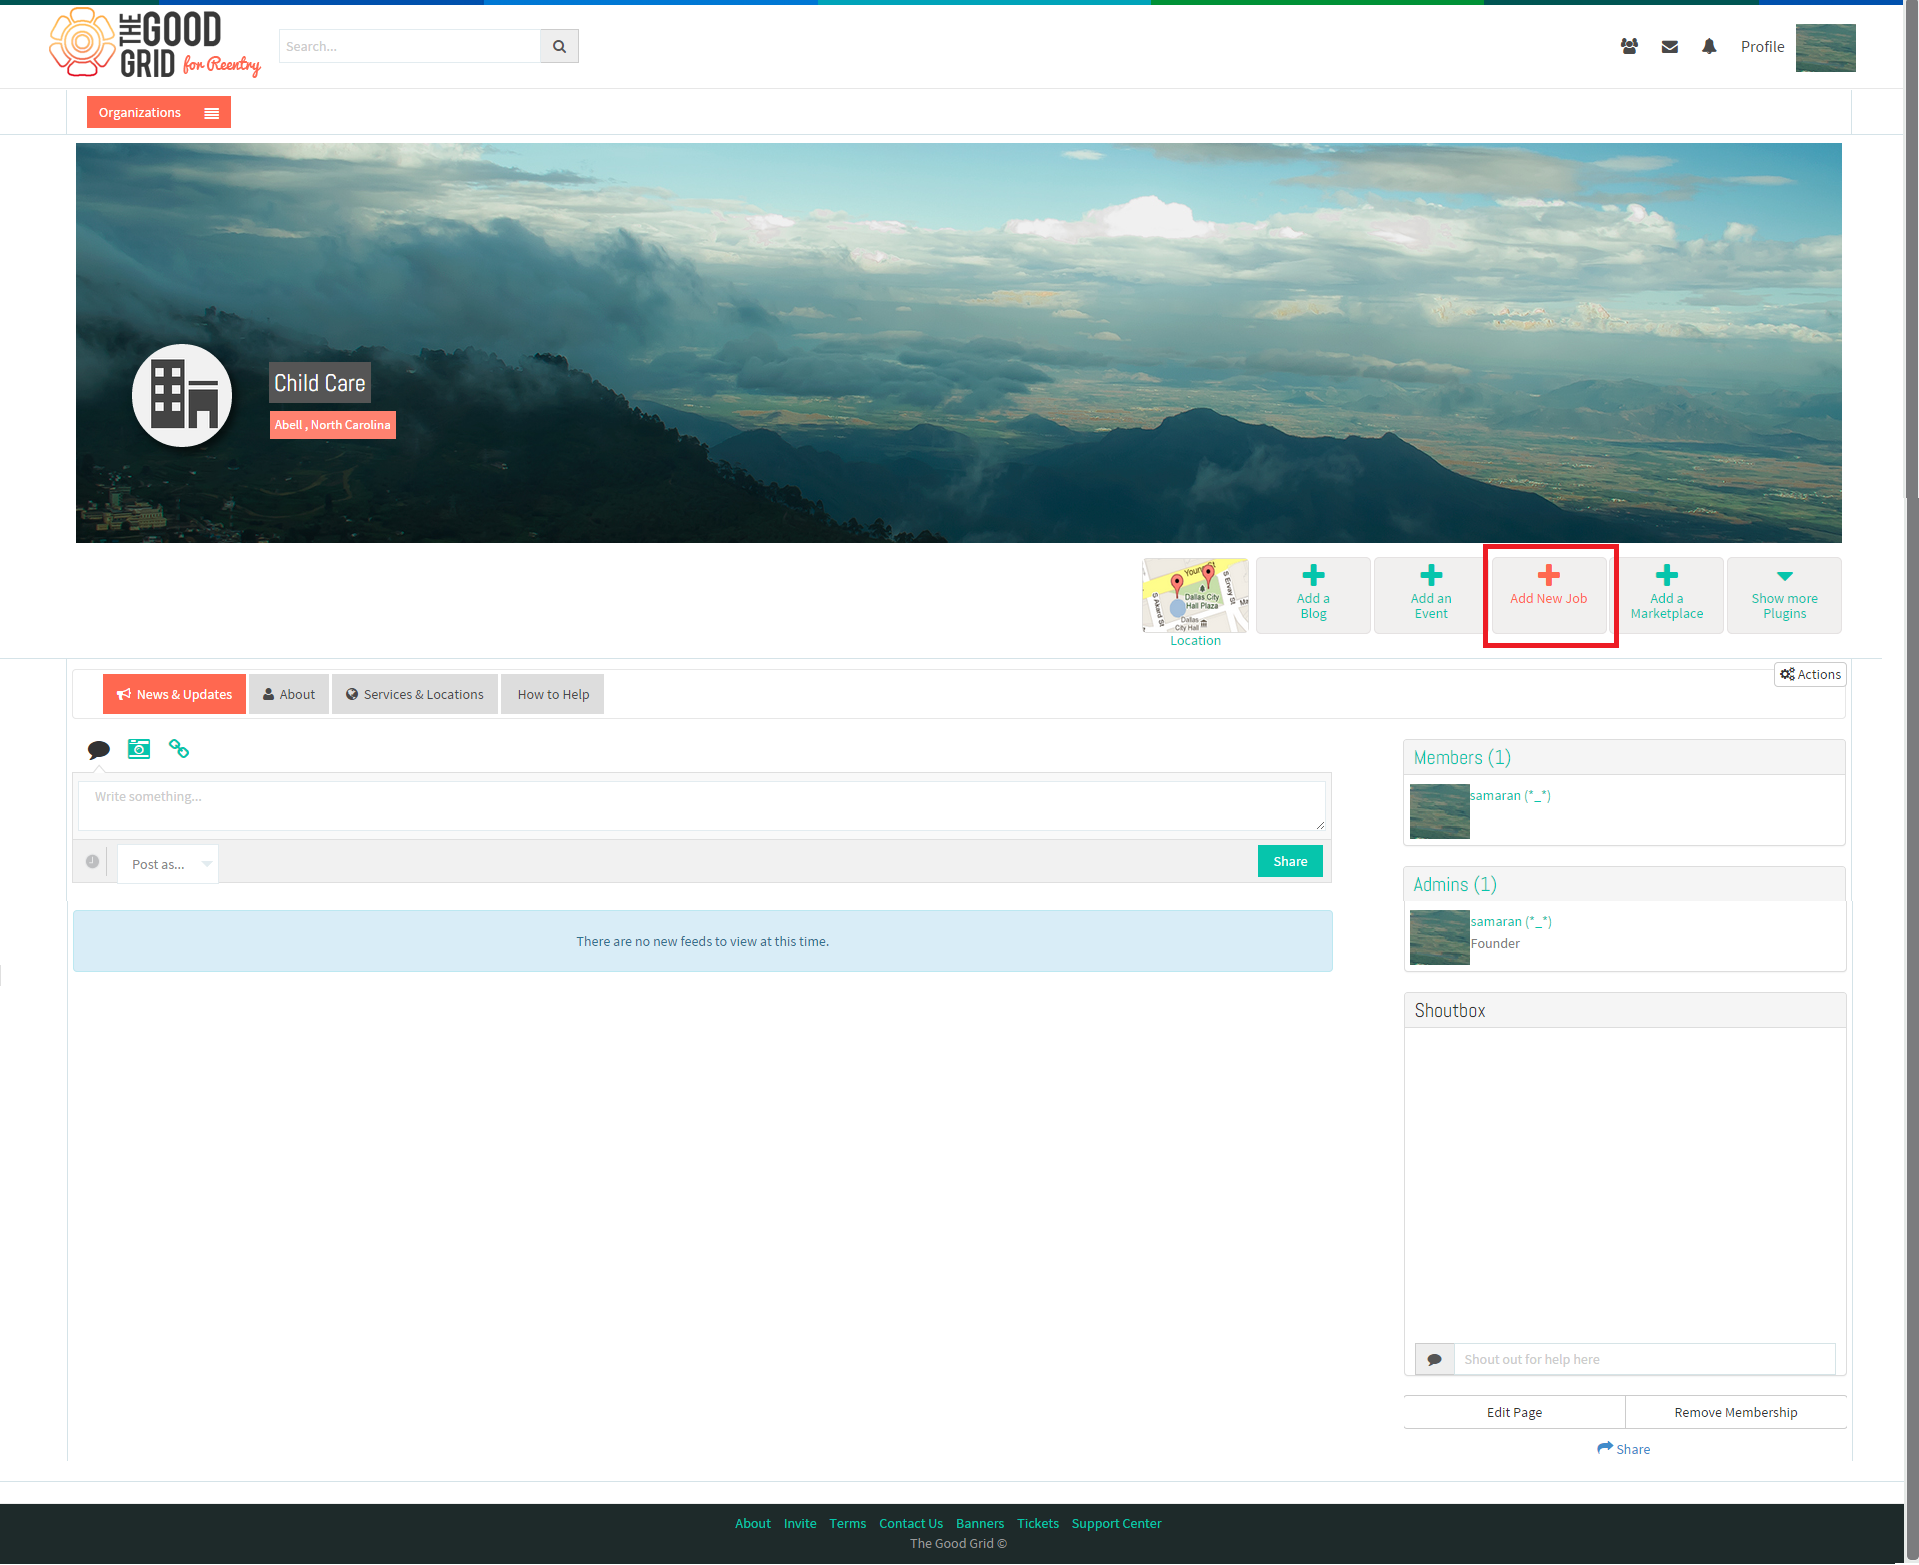
Task: Open the profile avatar thumbnail in header
Action: pyautogui.click(x=1825, y=47)
